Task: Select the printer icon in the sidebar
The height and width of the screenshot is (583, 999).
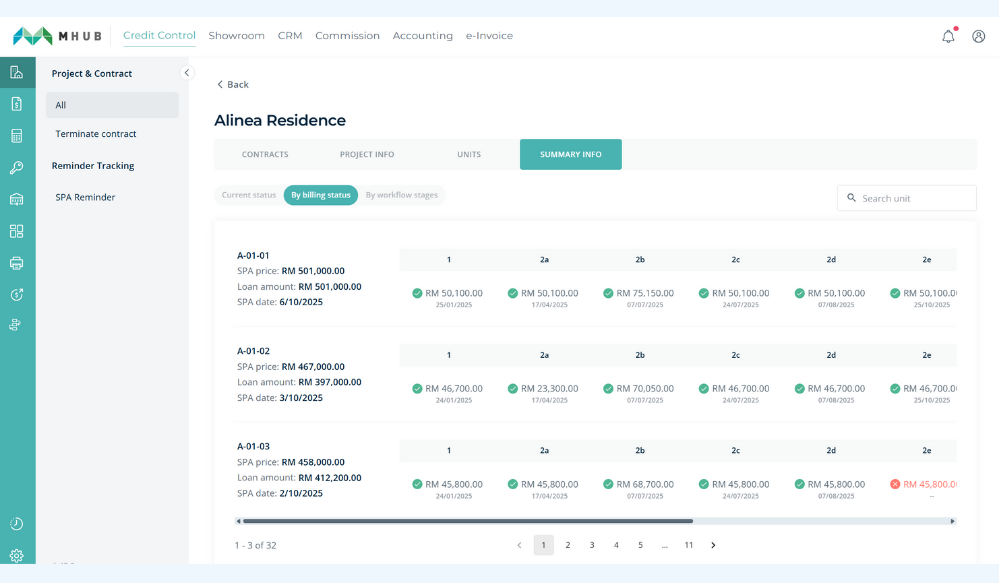Action: (x=15, y=261)
